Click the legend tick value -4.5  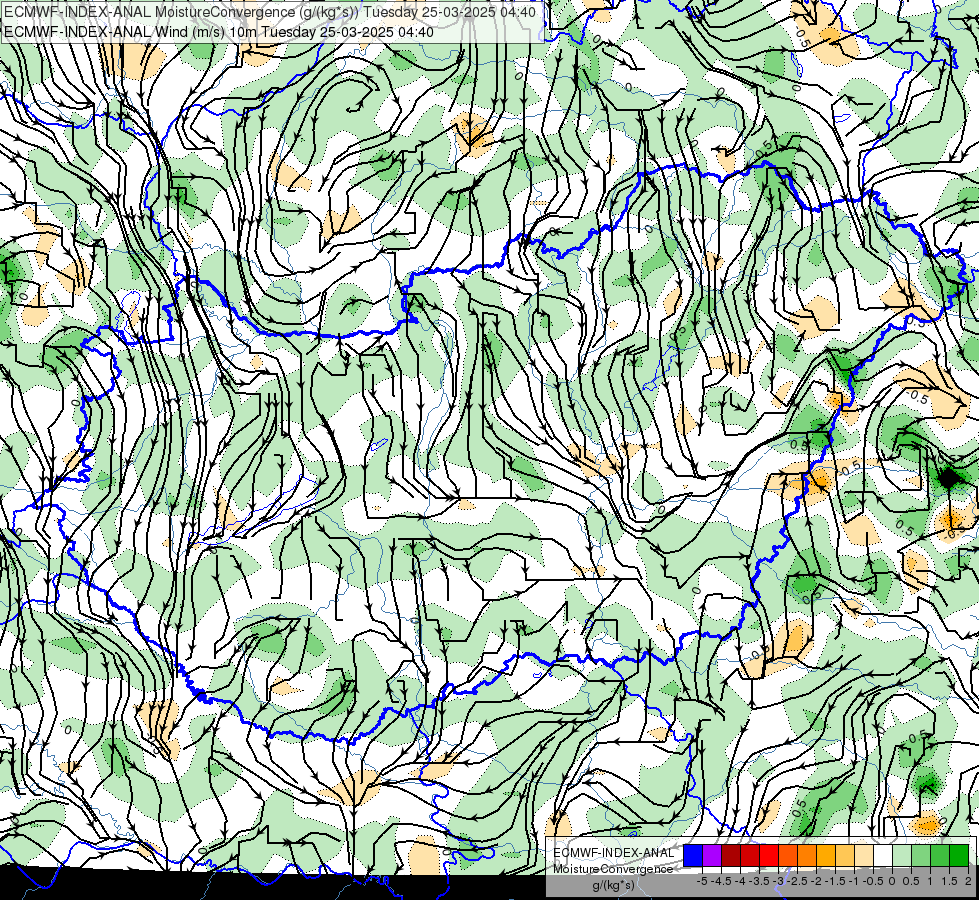[x=721, y=881]
